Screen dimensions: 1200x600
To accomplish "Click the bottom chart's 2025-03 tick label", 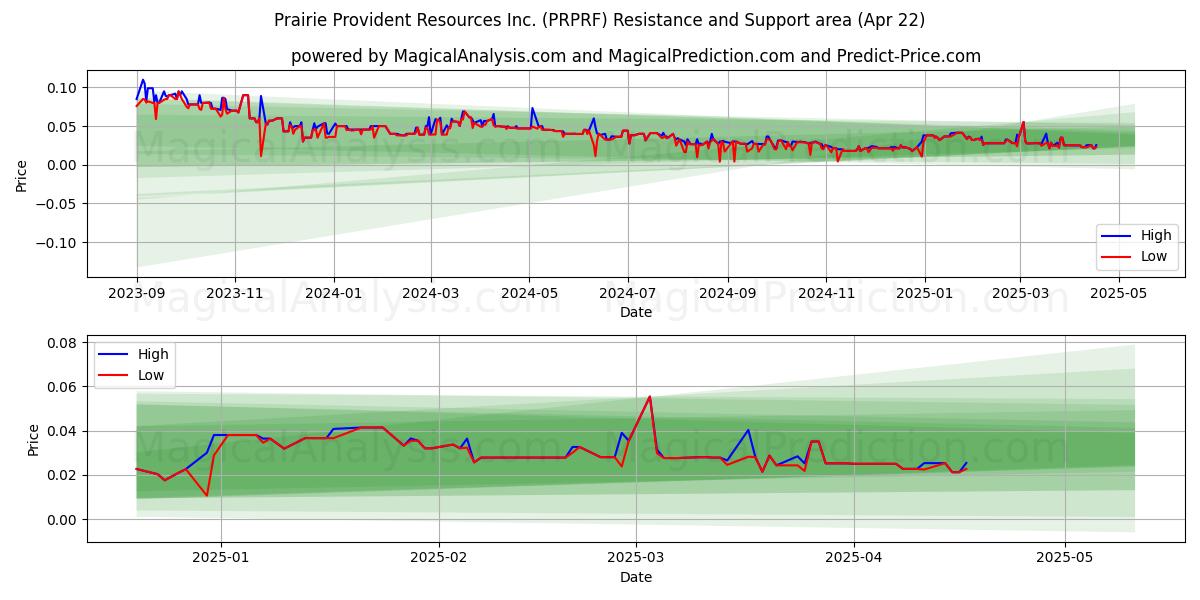I will pyautogui.click(x=636, y=557).
